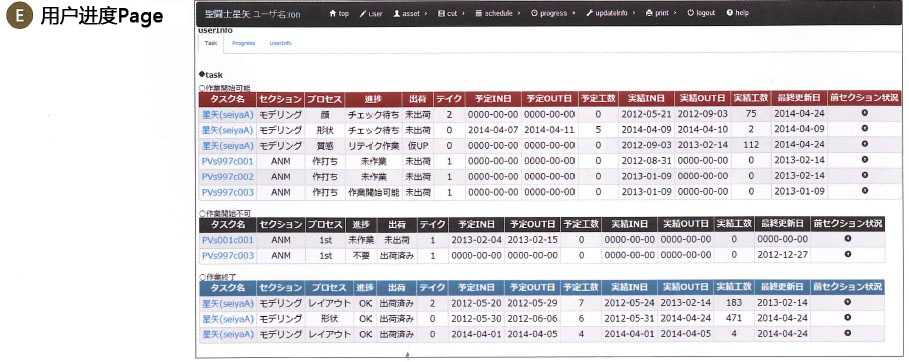Open the asset dropdown menu

click(410, 13)
